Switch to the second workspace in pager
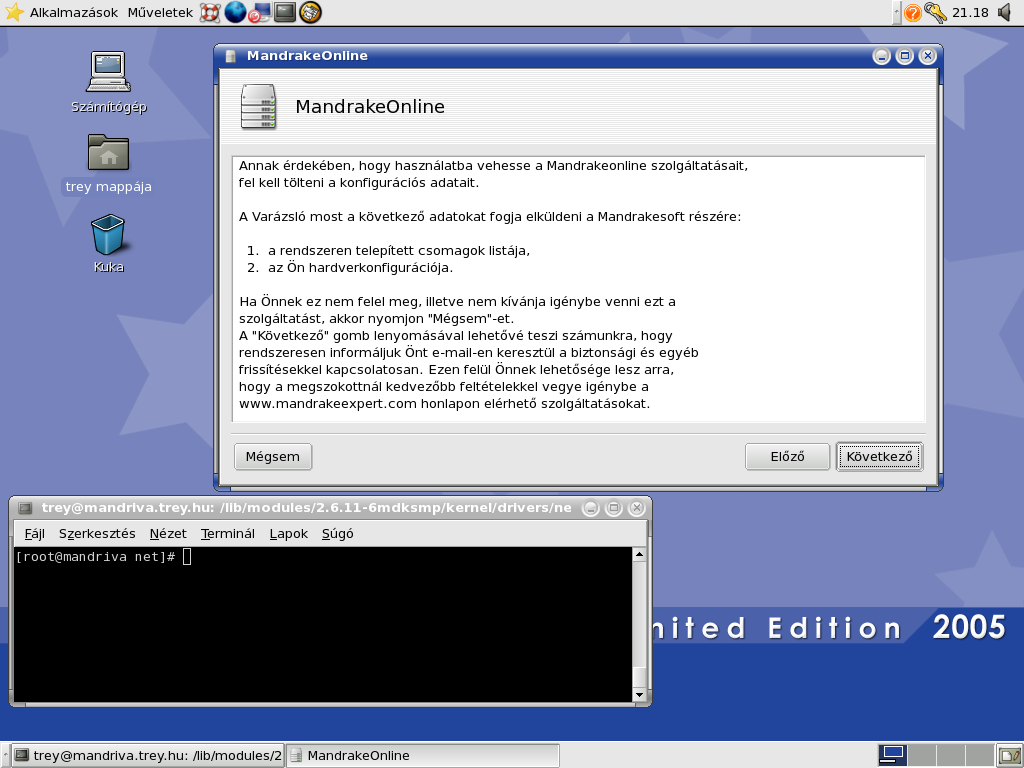 921,755
